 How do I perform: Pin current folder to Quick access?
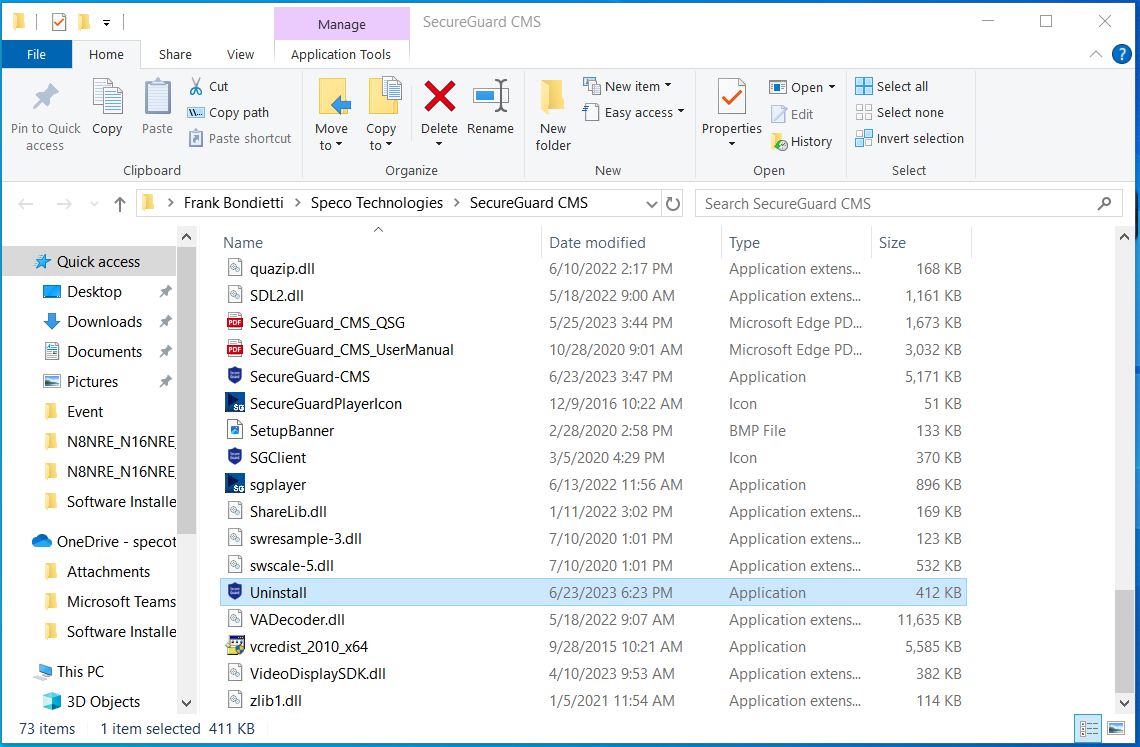pyautogui.click(x=45, y=112)
